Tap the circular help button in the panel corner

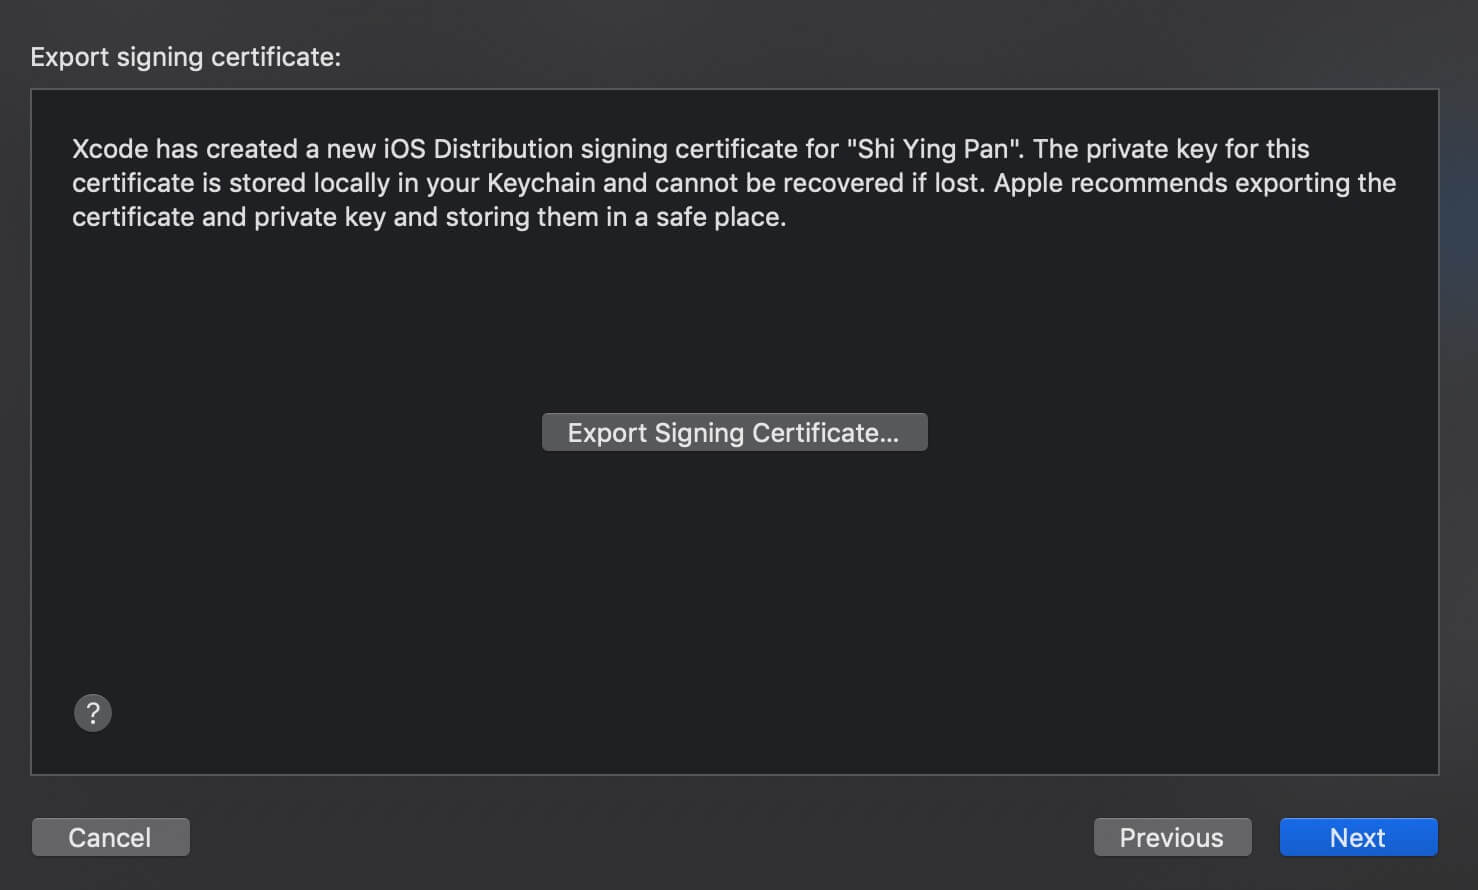[93, 713]
